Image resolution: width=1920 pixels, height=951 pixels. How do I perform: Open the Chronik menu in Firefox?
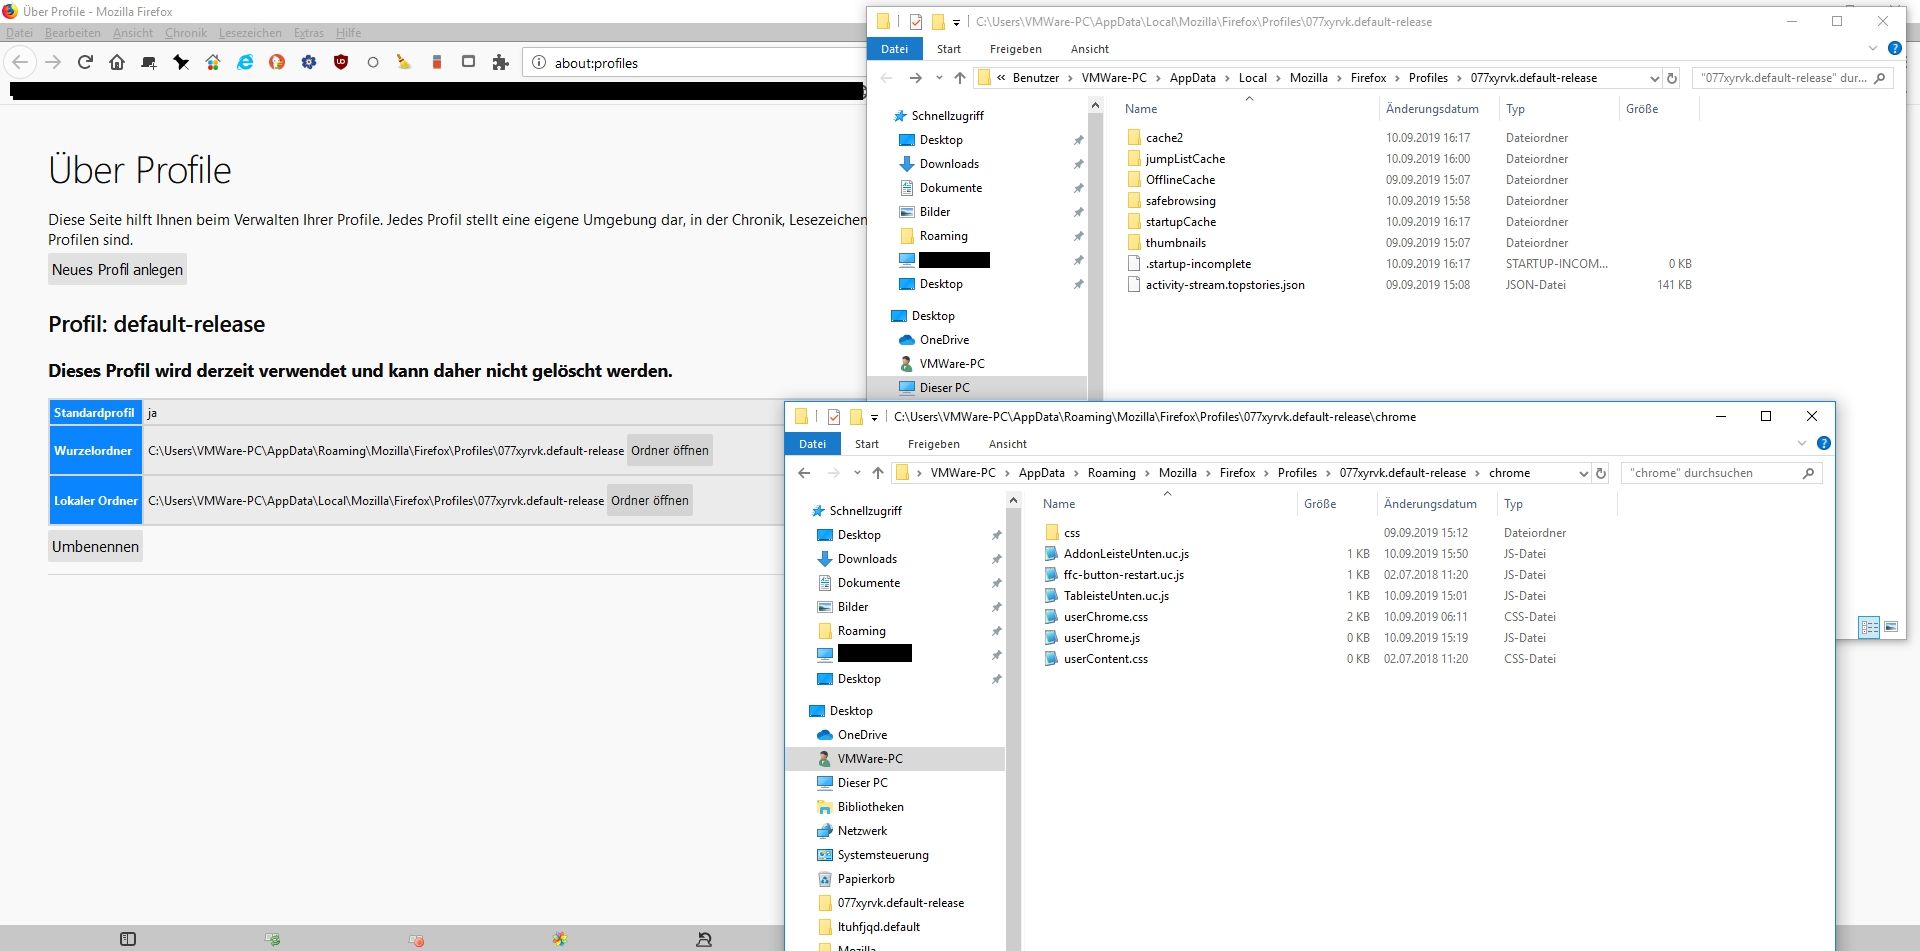tap(185, 33)
